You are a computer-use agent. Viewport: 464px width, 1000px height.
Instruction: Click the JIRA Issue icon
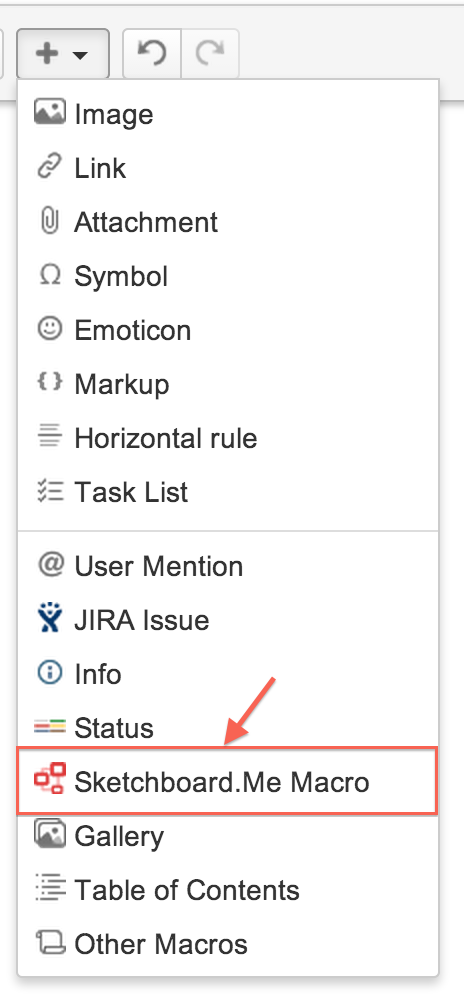click(x=50, y=619)
